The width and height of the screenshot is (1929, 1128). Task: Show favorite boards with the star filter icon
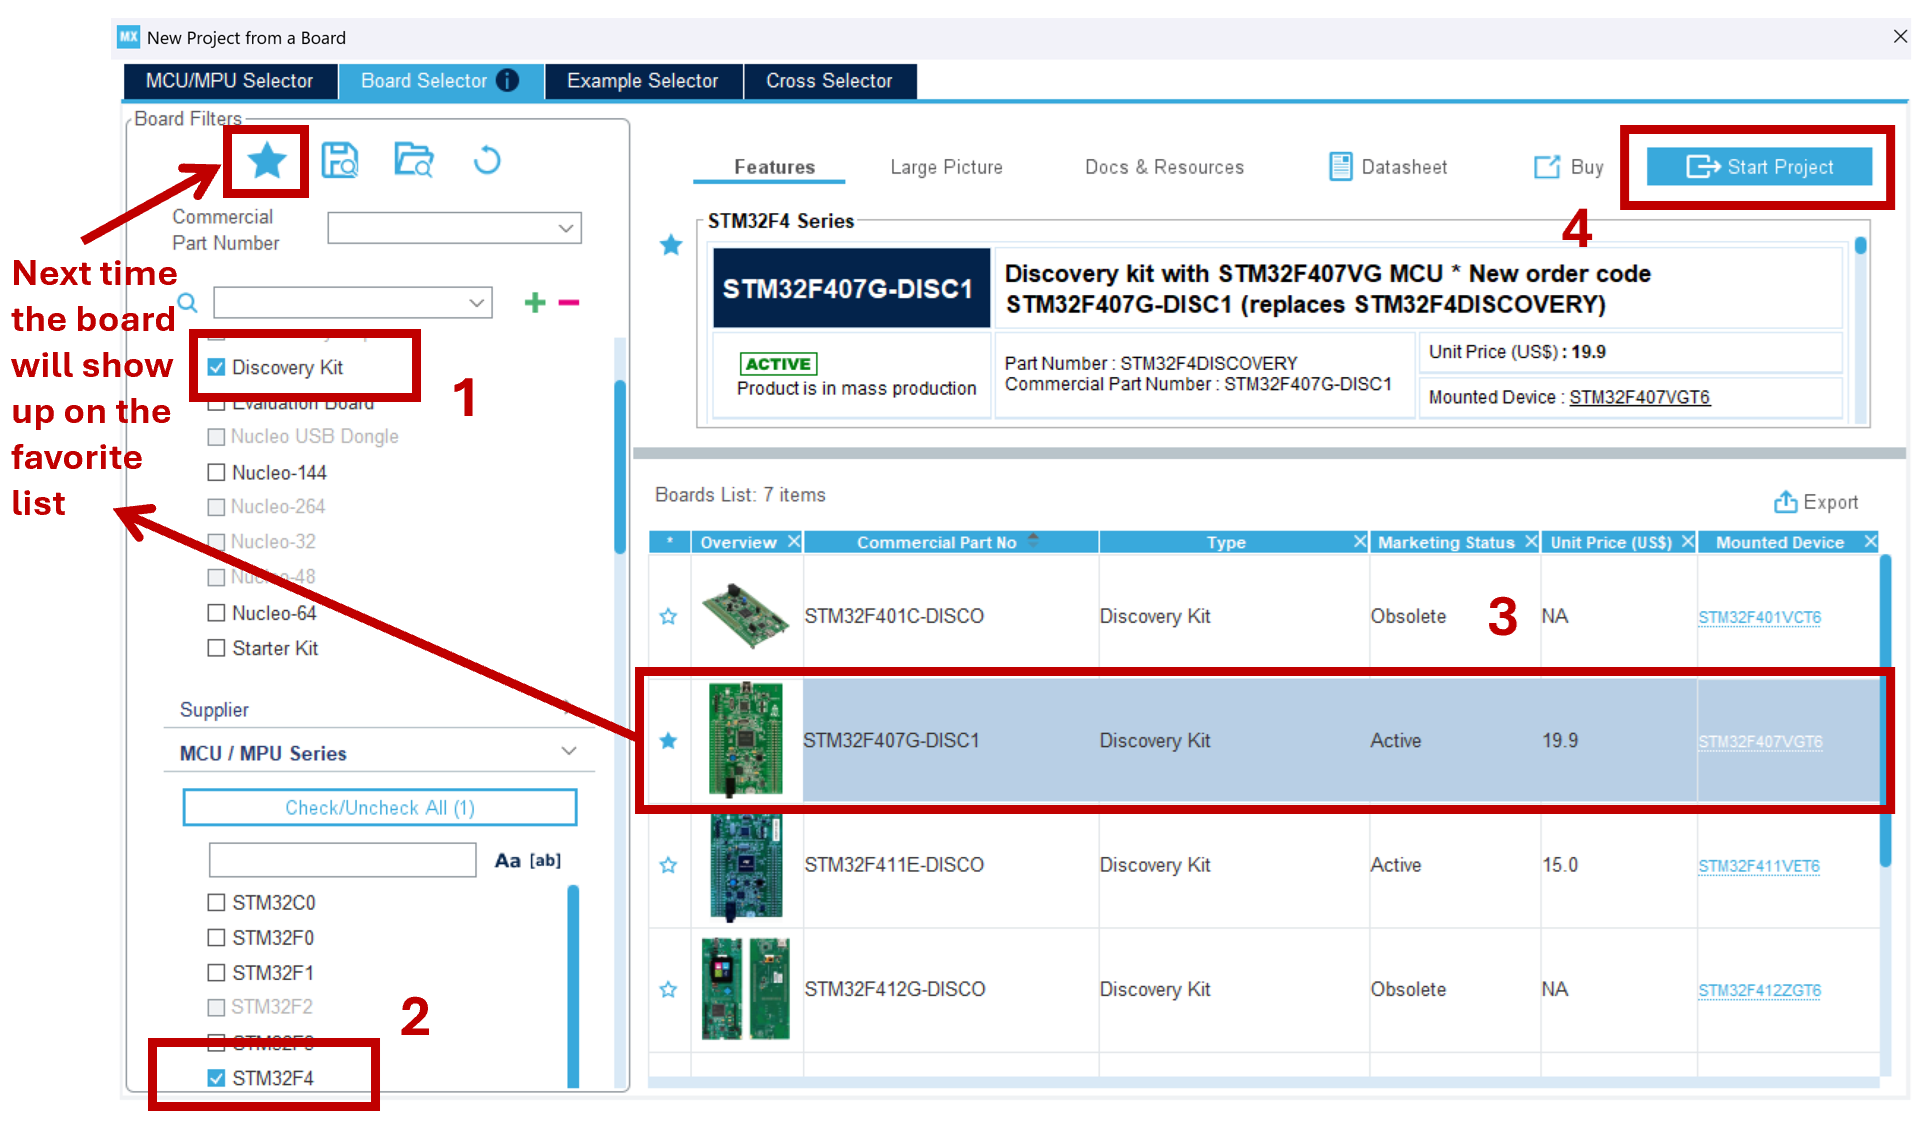click(x=267, y=160)
